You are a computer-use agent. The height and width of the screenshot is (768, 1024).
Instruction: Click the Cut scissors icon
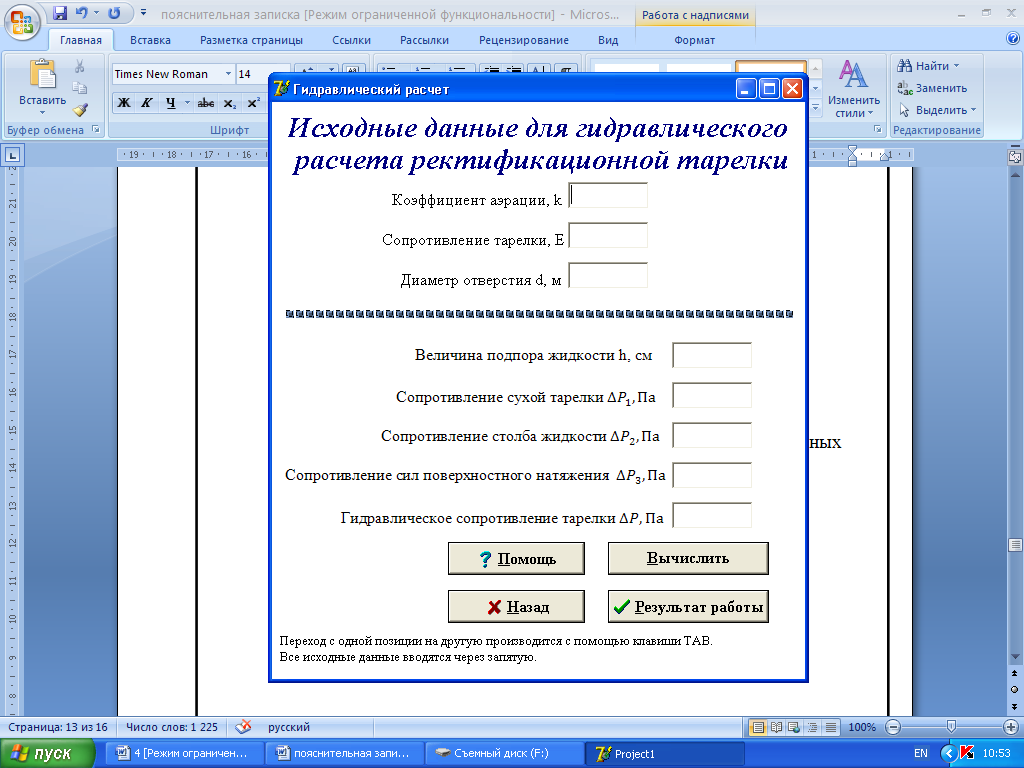[80, 66]
